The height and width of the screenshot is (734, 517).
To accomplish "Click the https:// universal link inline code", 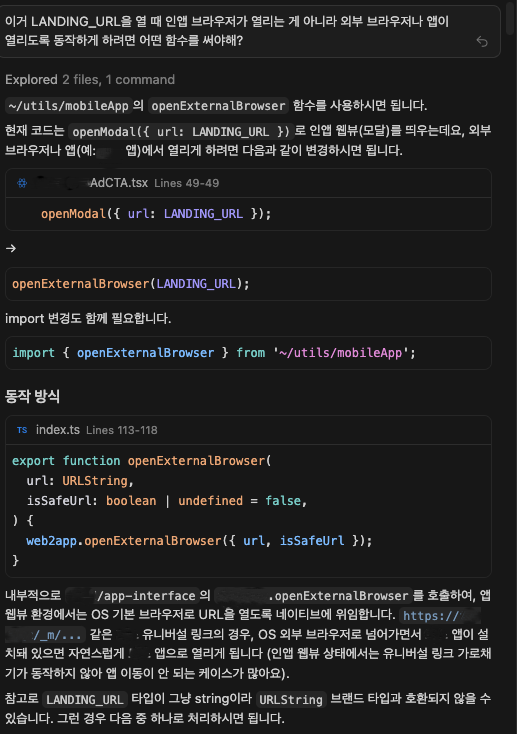I will click(441, 616).
